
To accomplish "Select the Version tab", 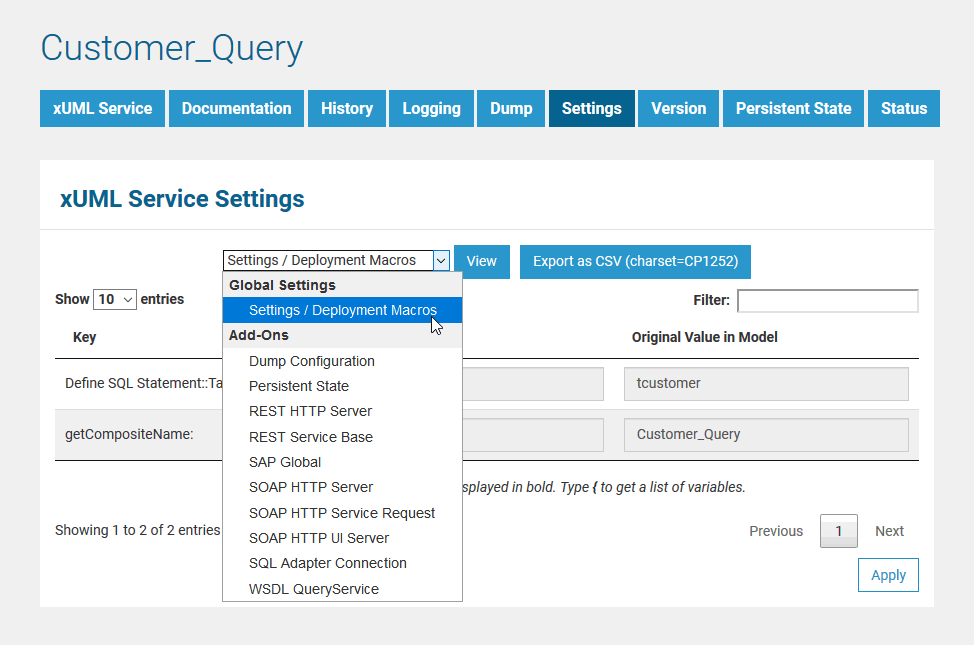I will click(678, 108).
